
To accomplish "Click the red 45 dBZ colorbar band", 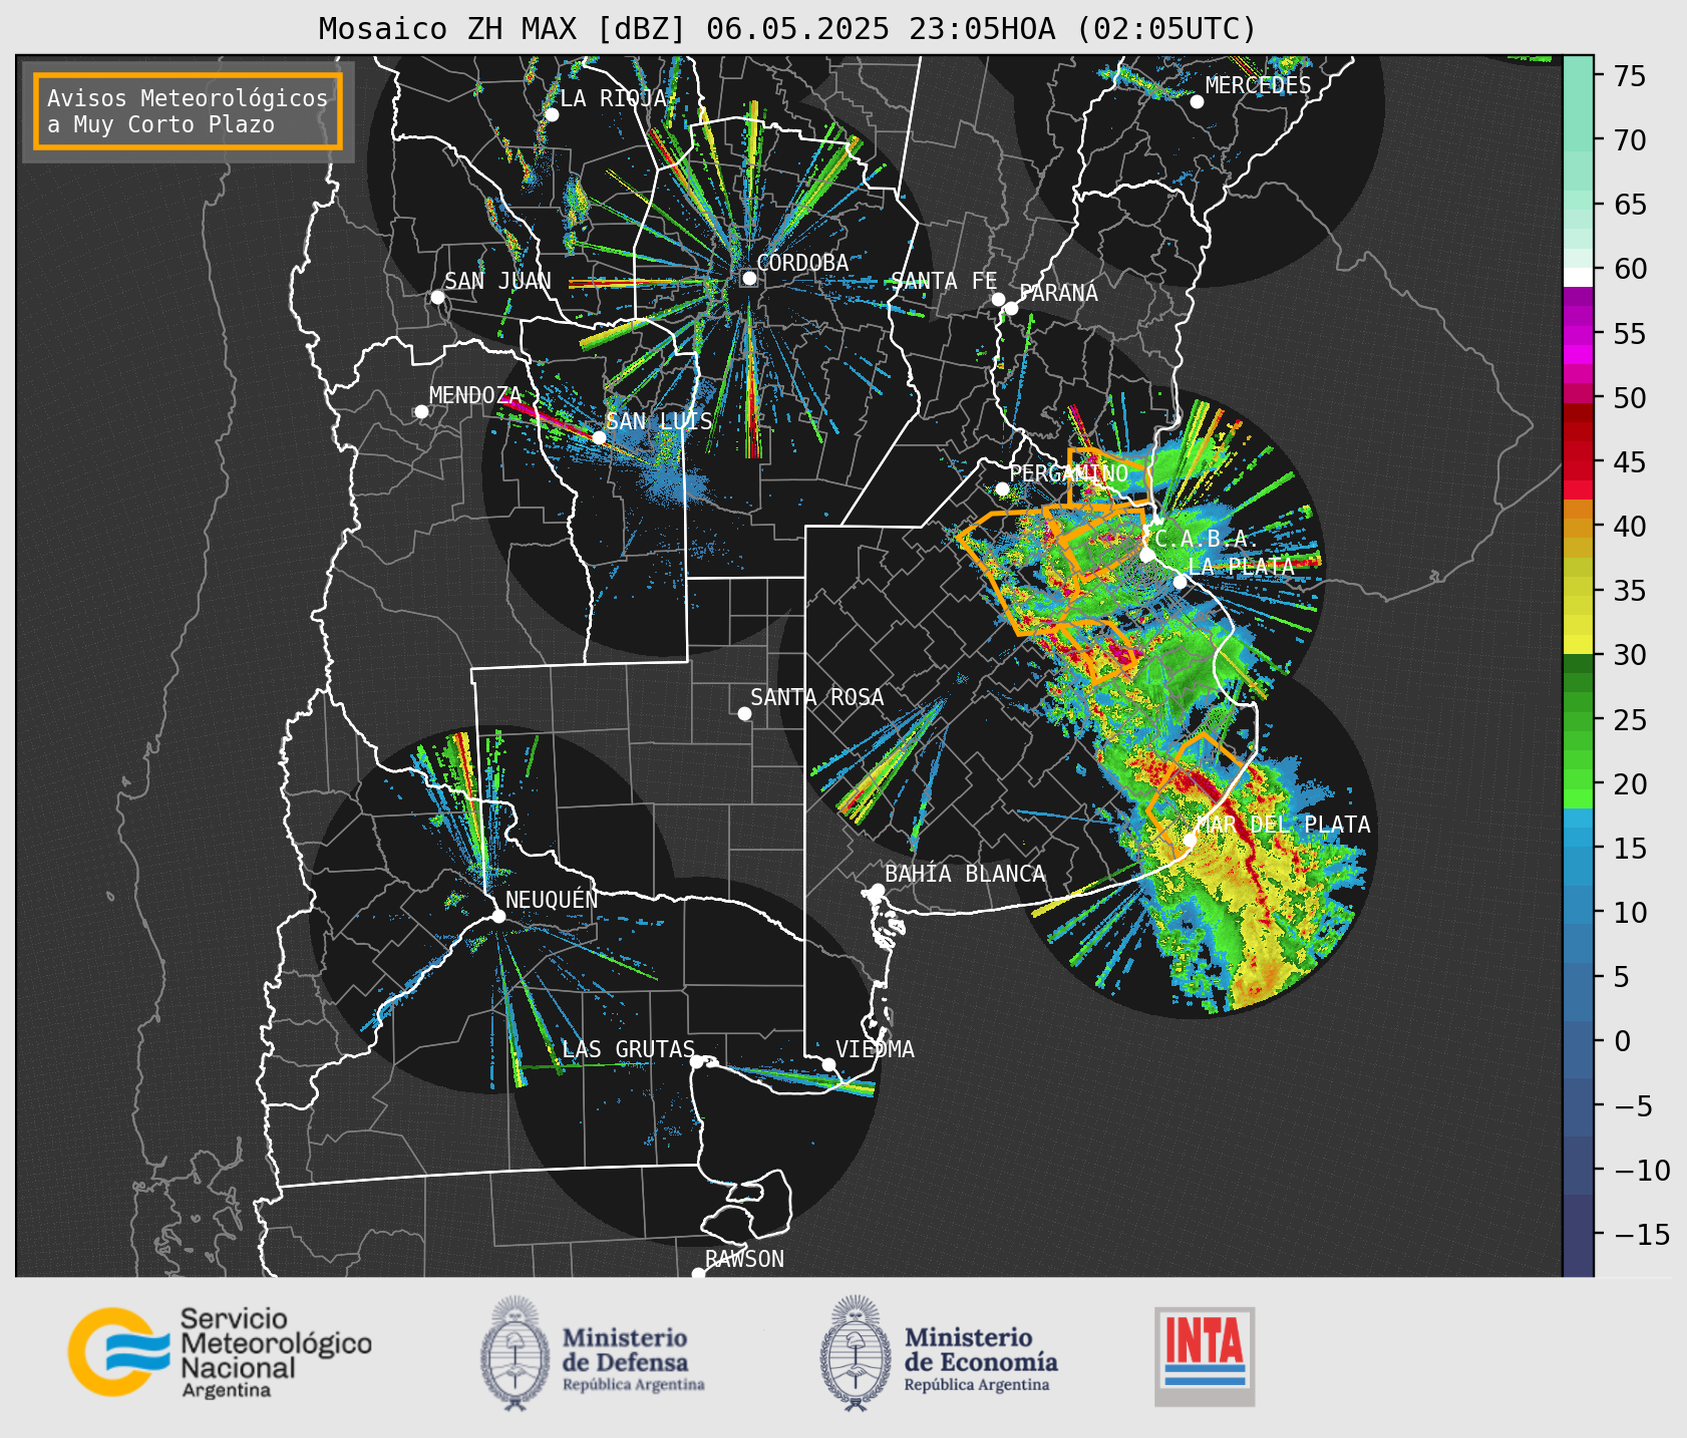I will [x=1578, y=463].
